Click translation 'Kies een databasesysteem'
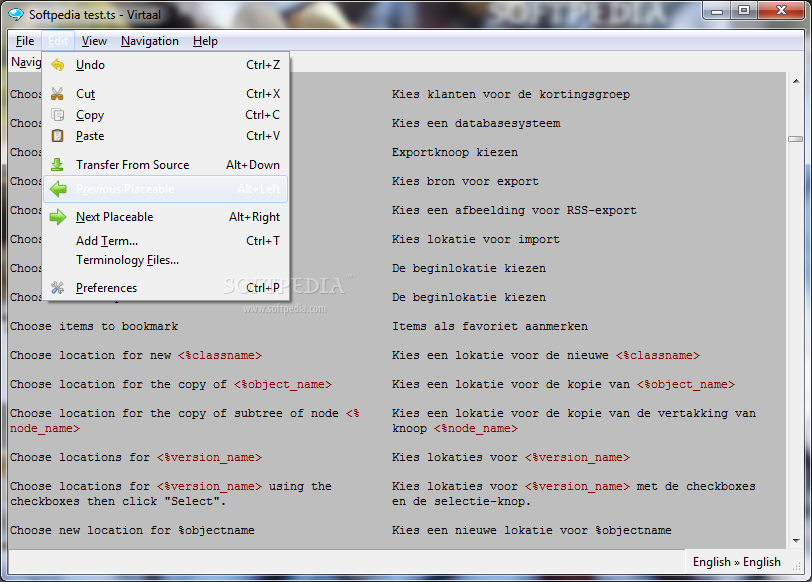 476,124
